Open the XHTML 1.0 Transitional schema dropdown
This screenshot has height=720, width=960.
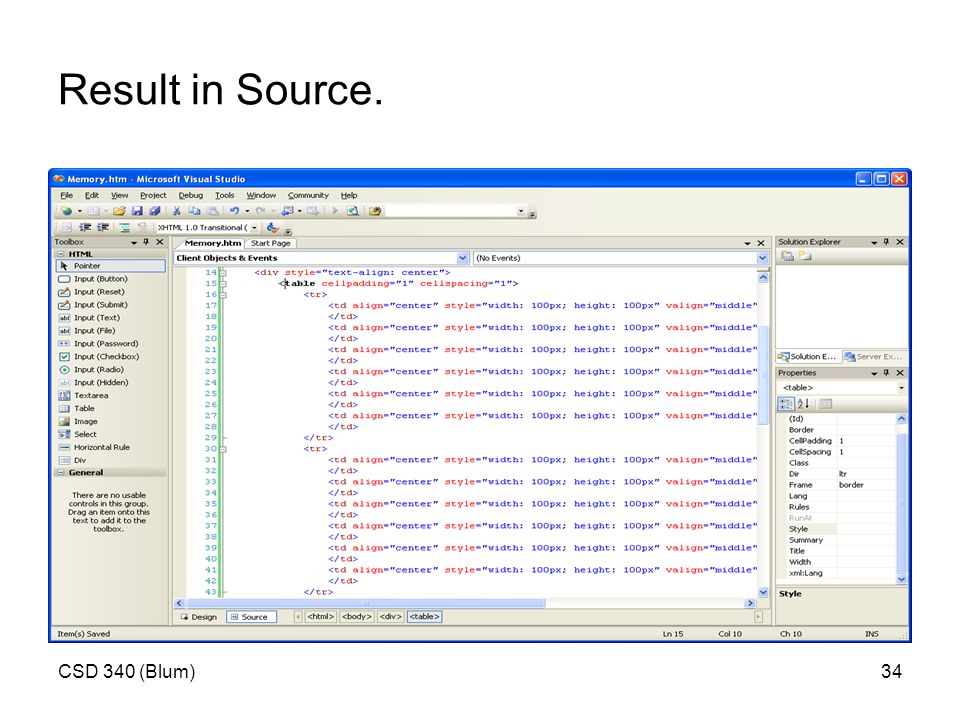coord(254,228)
